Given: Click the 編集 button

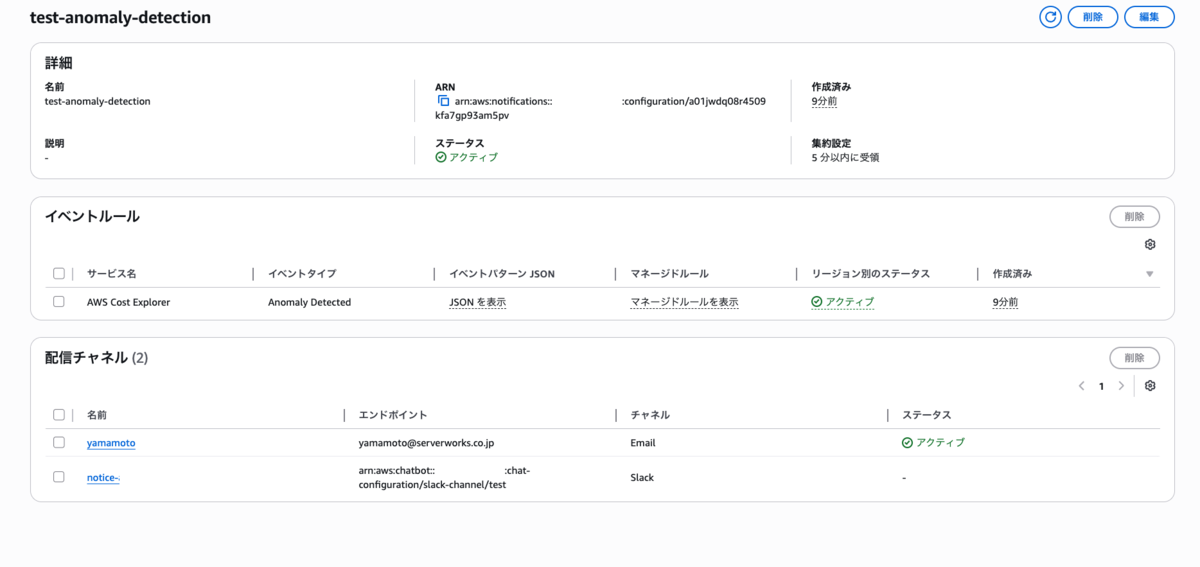Looking at the screenshot, I should (x=1149, y=17).
